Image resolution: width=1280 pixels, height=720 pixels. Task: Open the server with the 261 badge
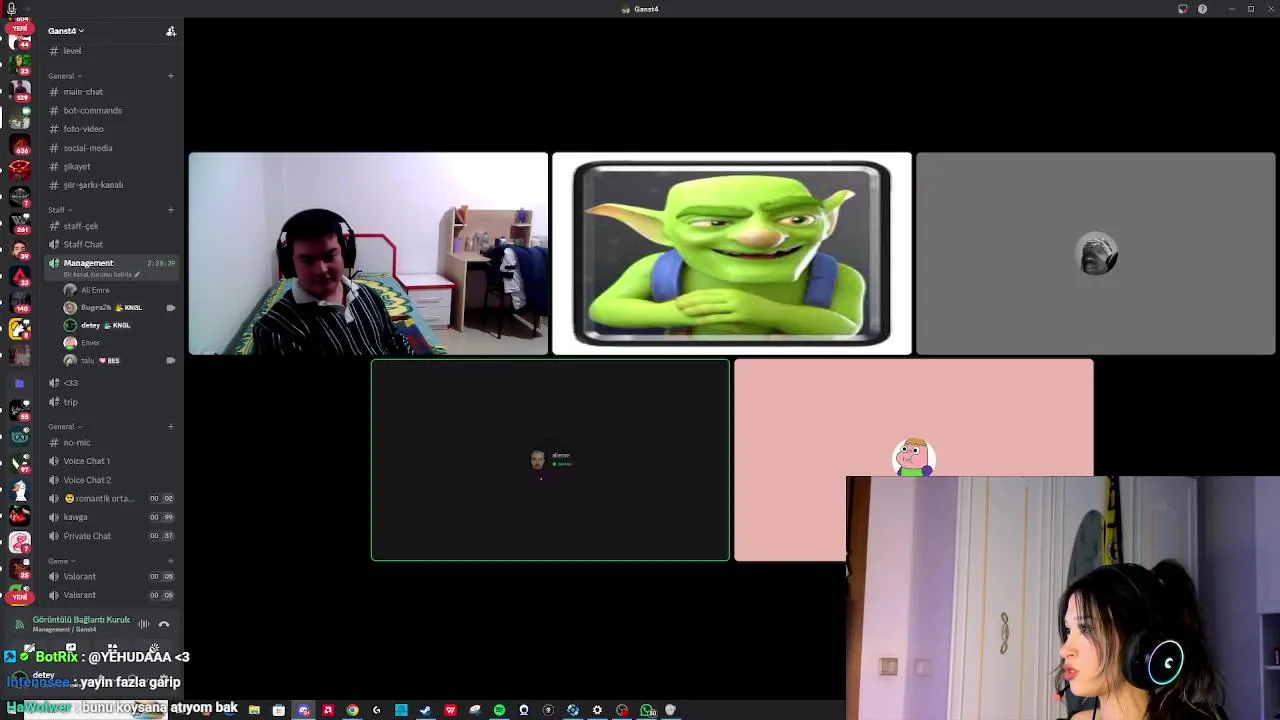click(x=19, y=222)
